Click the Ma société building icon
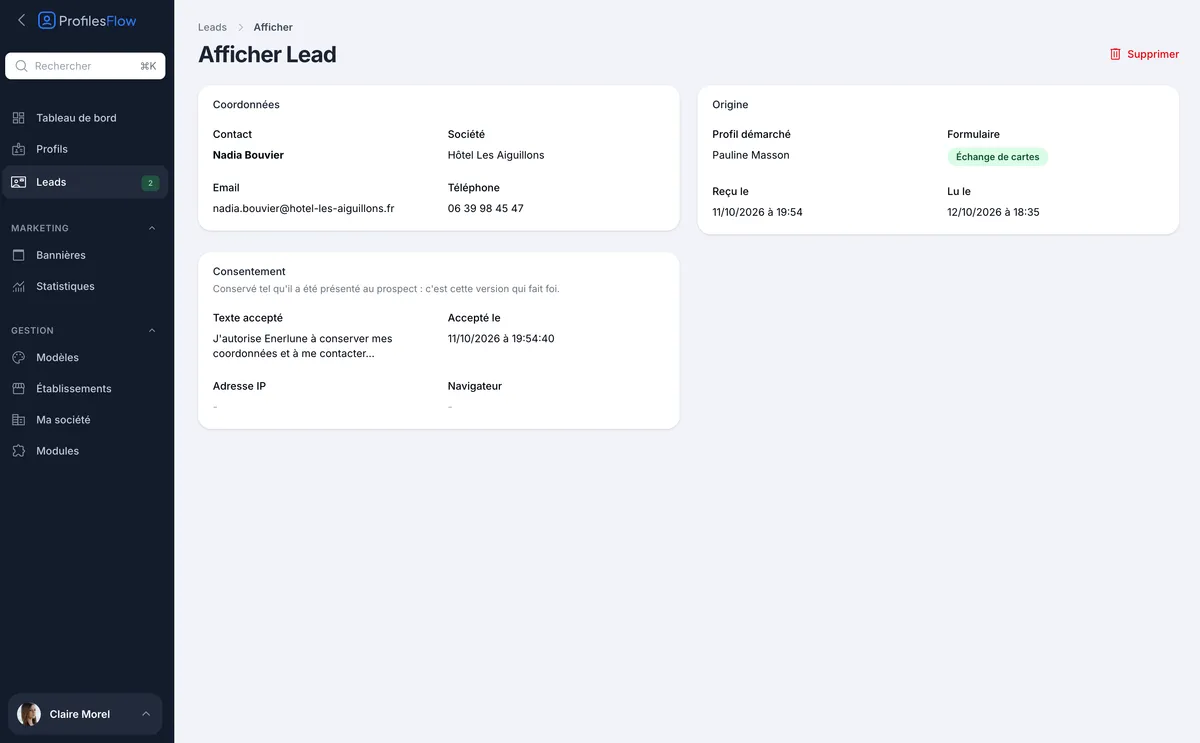 (18, 420)
